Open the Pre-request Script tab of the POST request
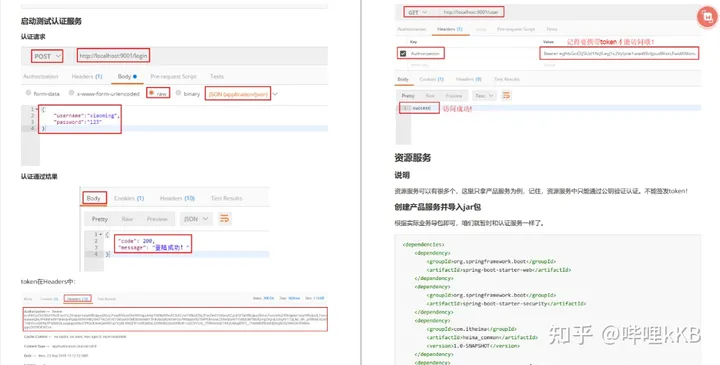Image resolution: width=720 pixels, height=365 pixels. 173,76
